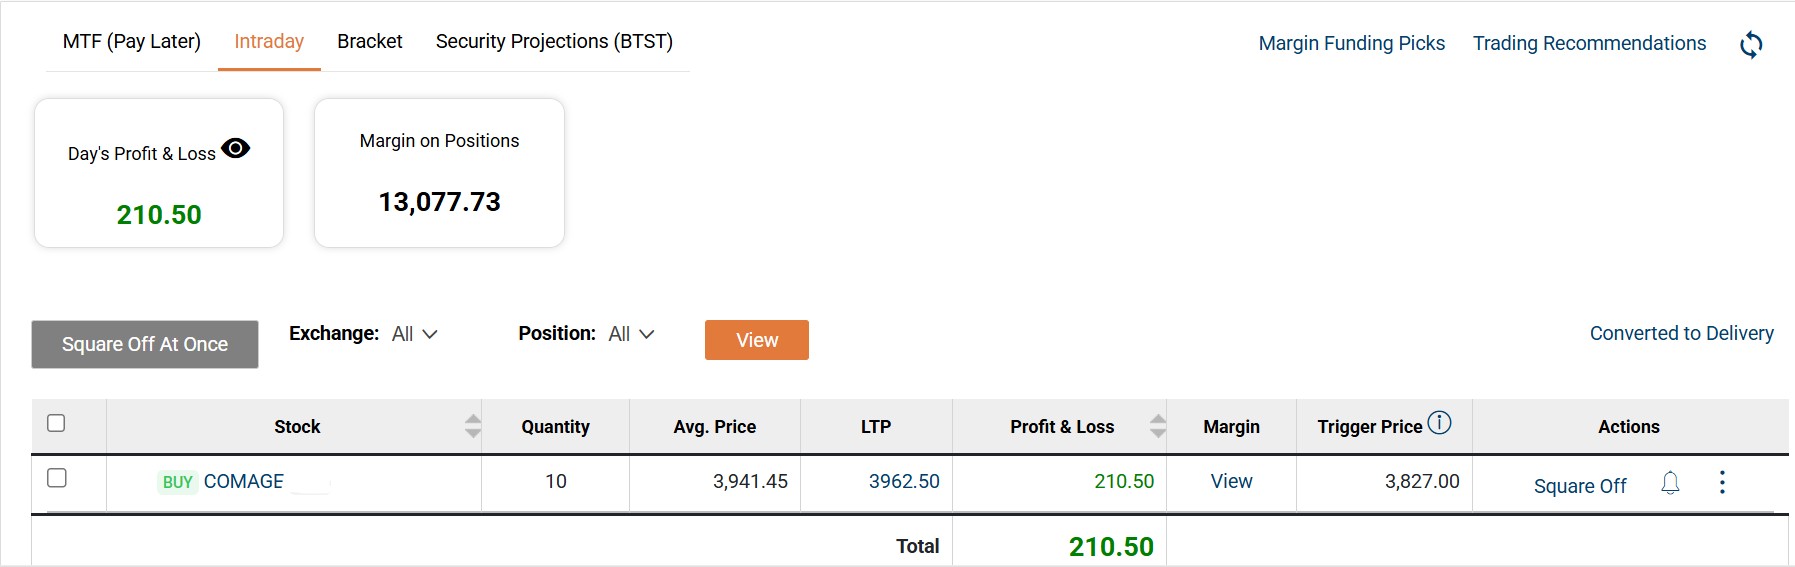Toggle Day's Profit & Loss visibility eye
This screenshot has height=567, width=1795.
point(236,148)
